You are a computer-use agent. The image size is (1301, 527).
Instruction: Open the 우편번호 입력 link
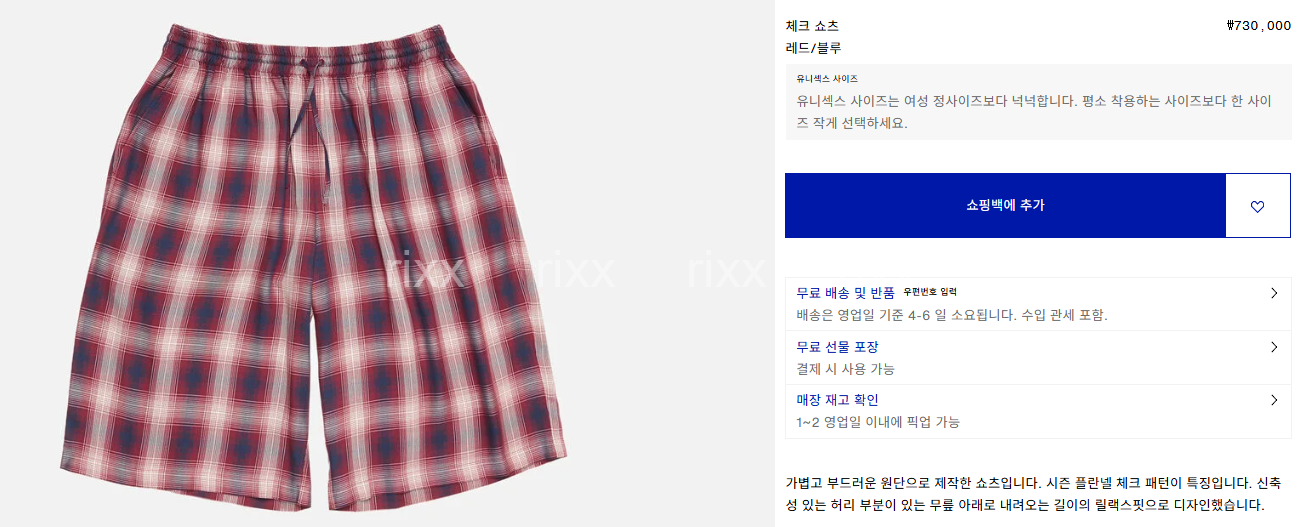[930, 293]
